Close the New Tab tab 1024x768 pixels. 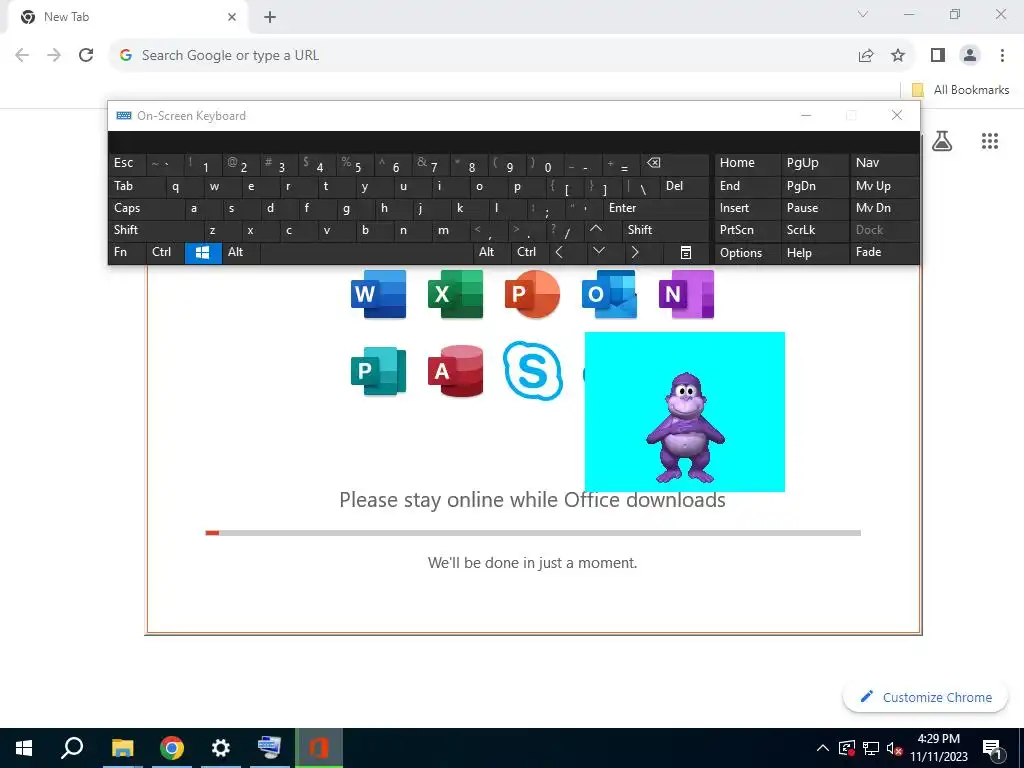232,17
